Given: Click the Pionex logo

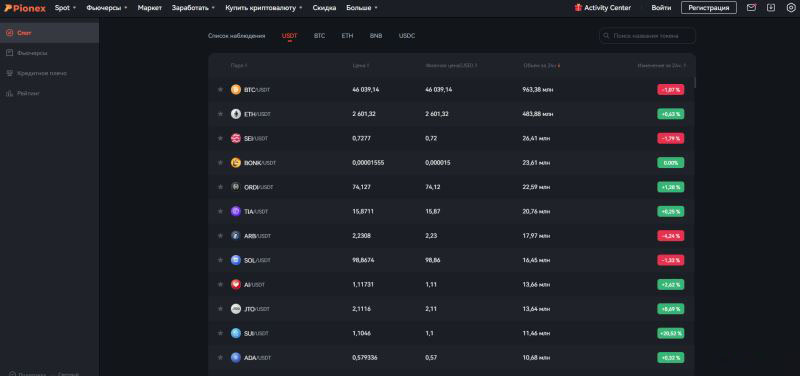Looking at the screenshot, I should point(25,8).
